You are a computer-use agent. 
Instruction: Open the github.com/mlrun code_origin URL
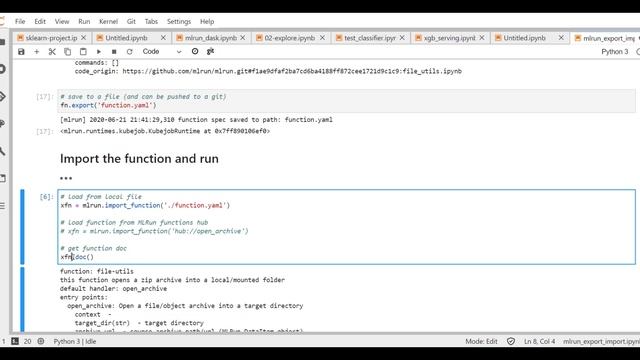point(292,71)
